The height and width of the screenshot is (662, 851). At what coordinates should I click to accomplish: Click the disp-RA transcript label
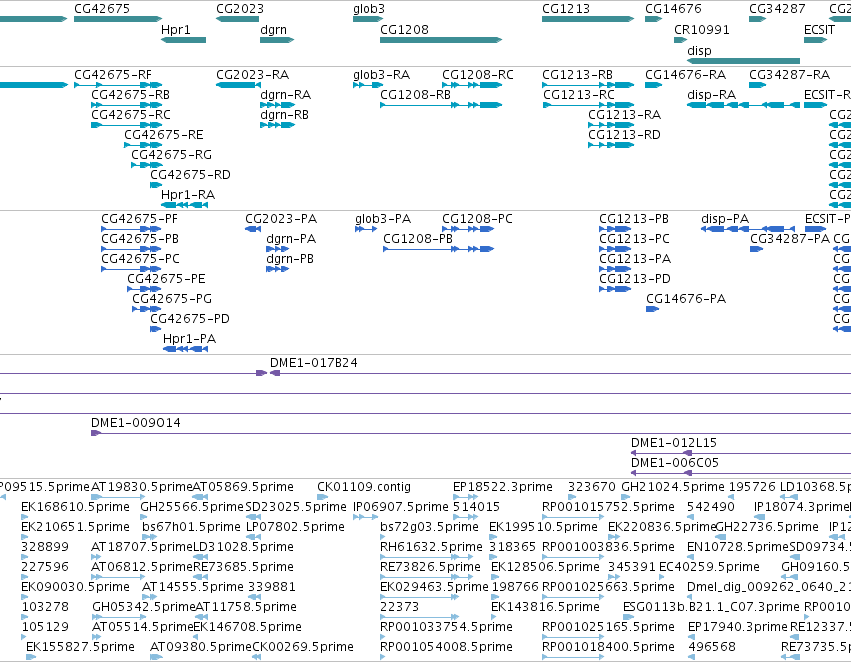point(712,94)
